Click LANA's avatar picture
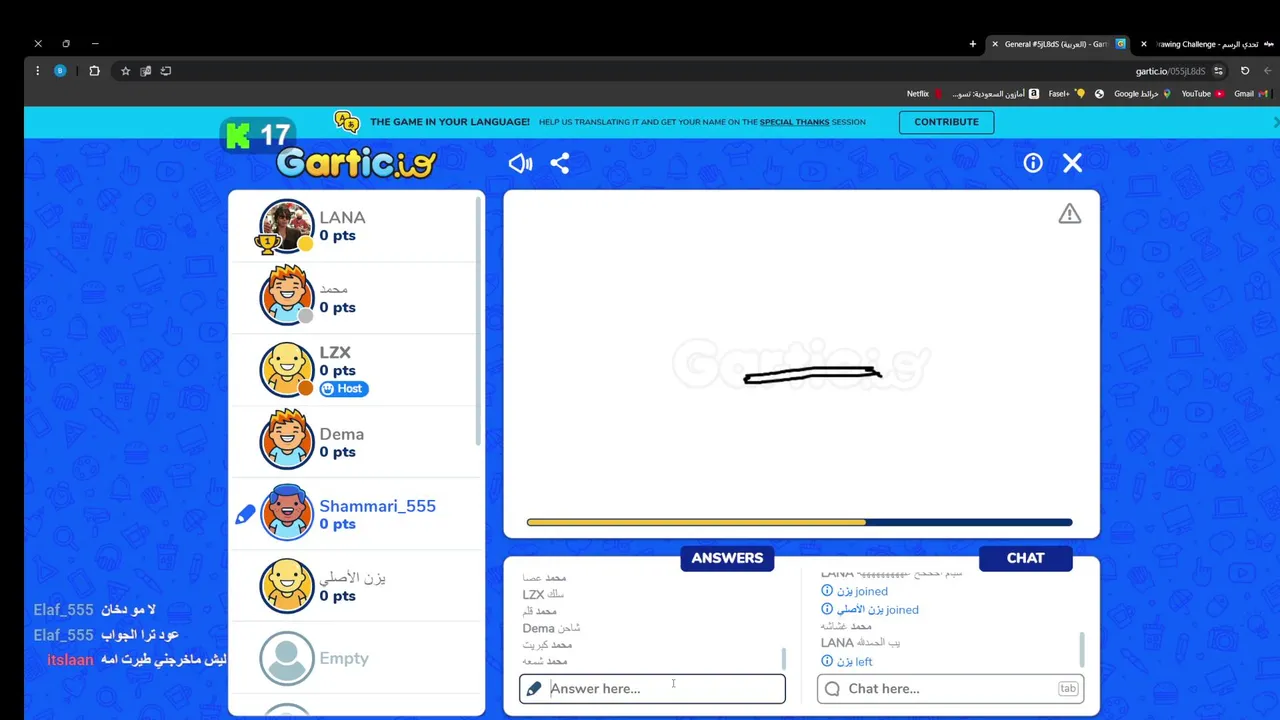 287,227
